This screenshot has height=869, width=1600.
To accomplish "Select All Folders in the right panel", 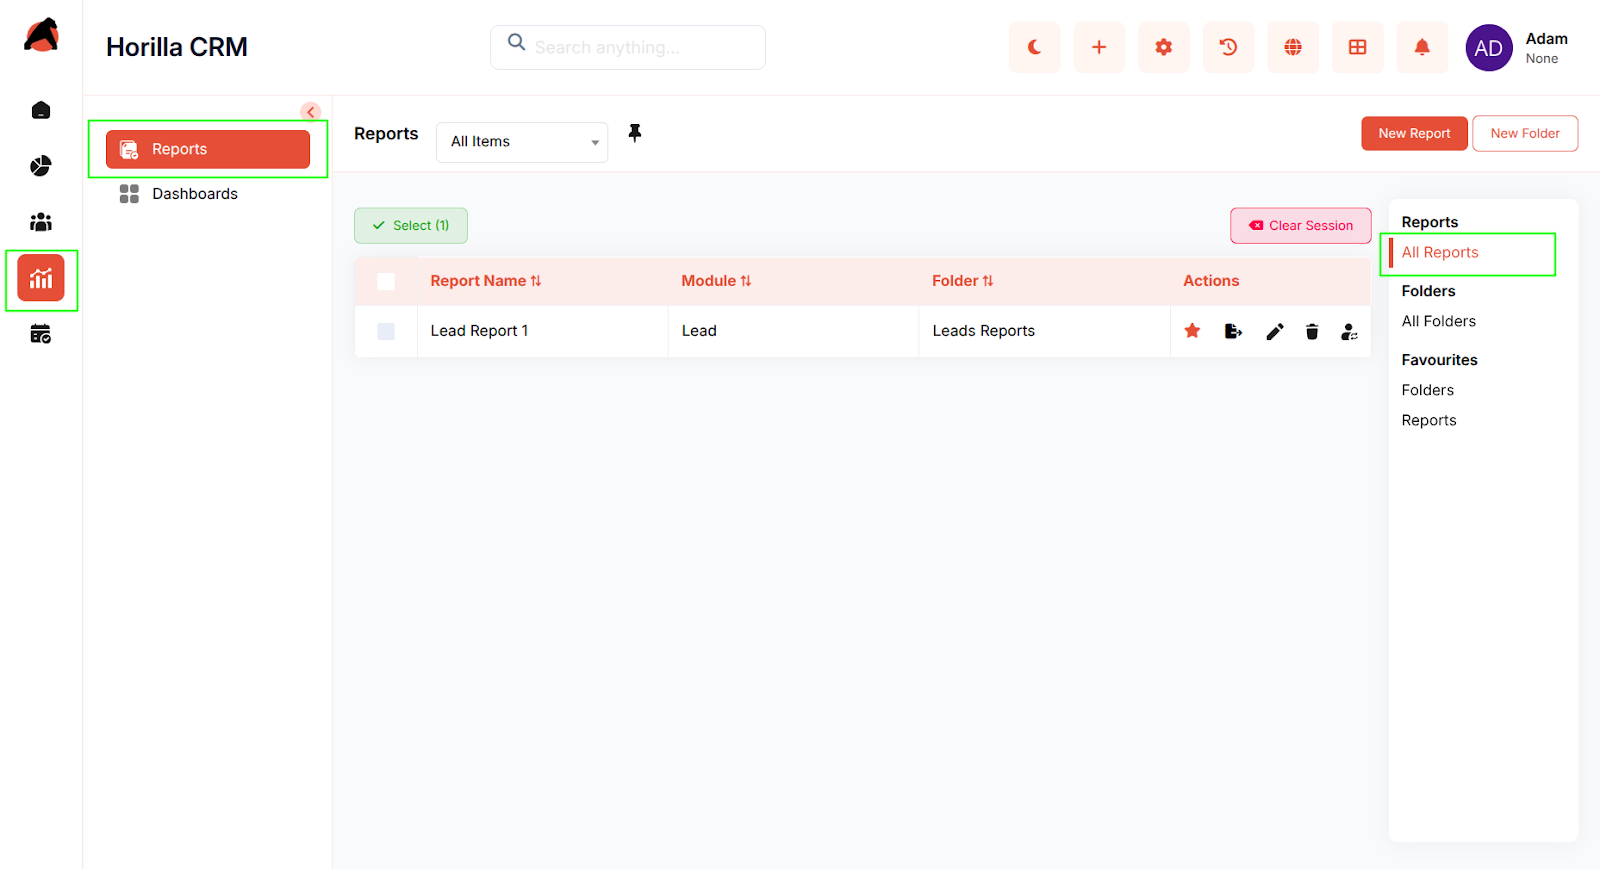I will pos(1438,321).
